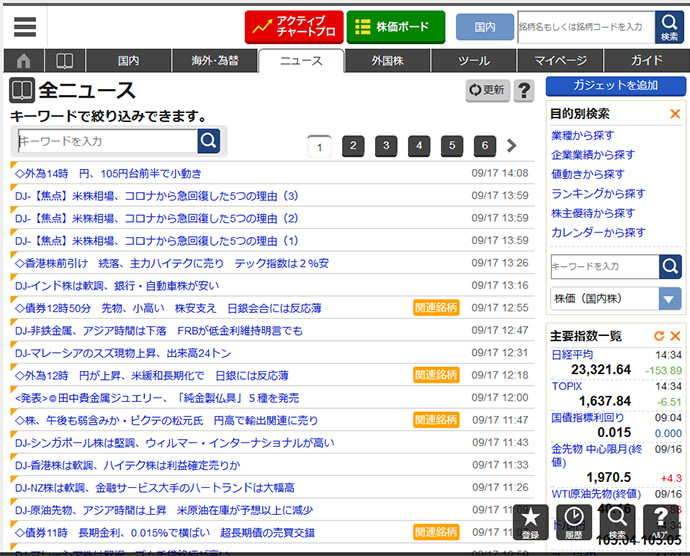Focus the stock name or code input
Viewport: 690px width, 556px height.
586,27
